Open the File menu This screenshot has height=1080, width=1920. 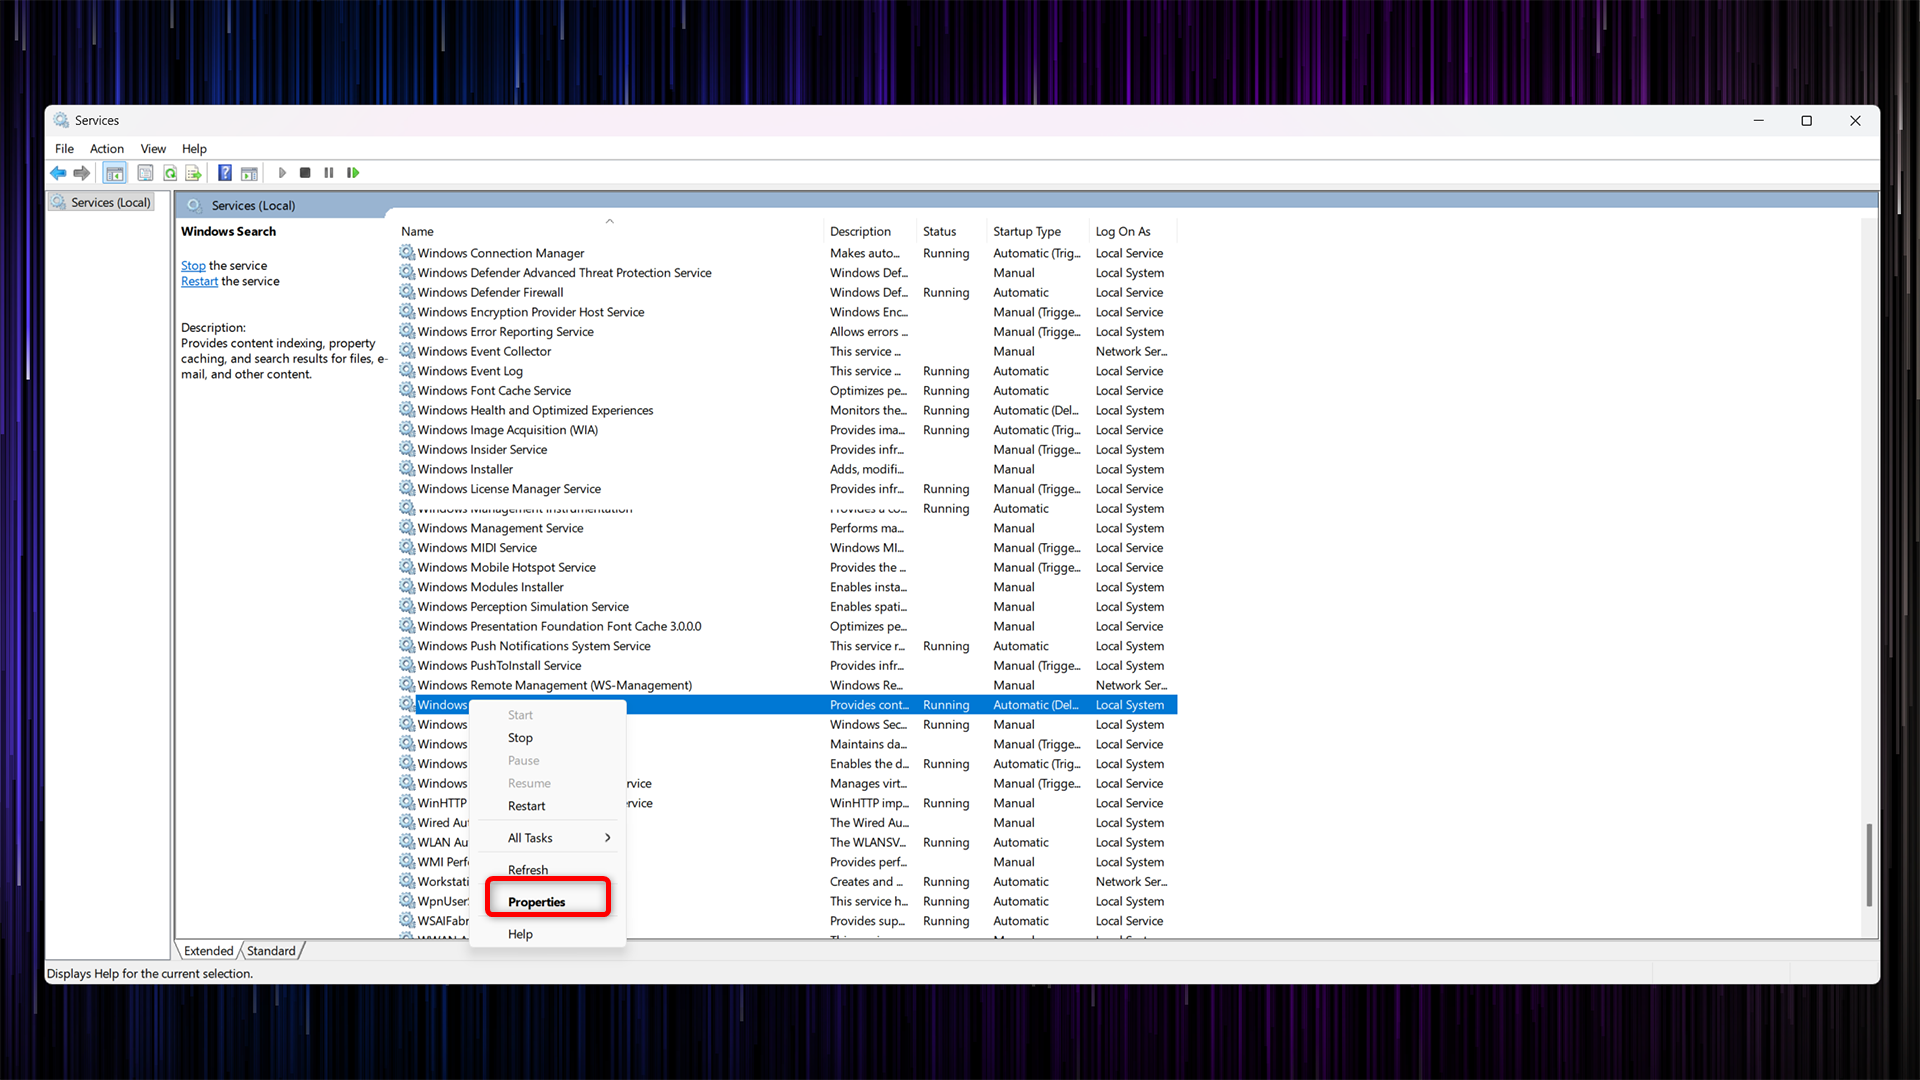[x=64, y=149]
